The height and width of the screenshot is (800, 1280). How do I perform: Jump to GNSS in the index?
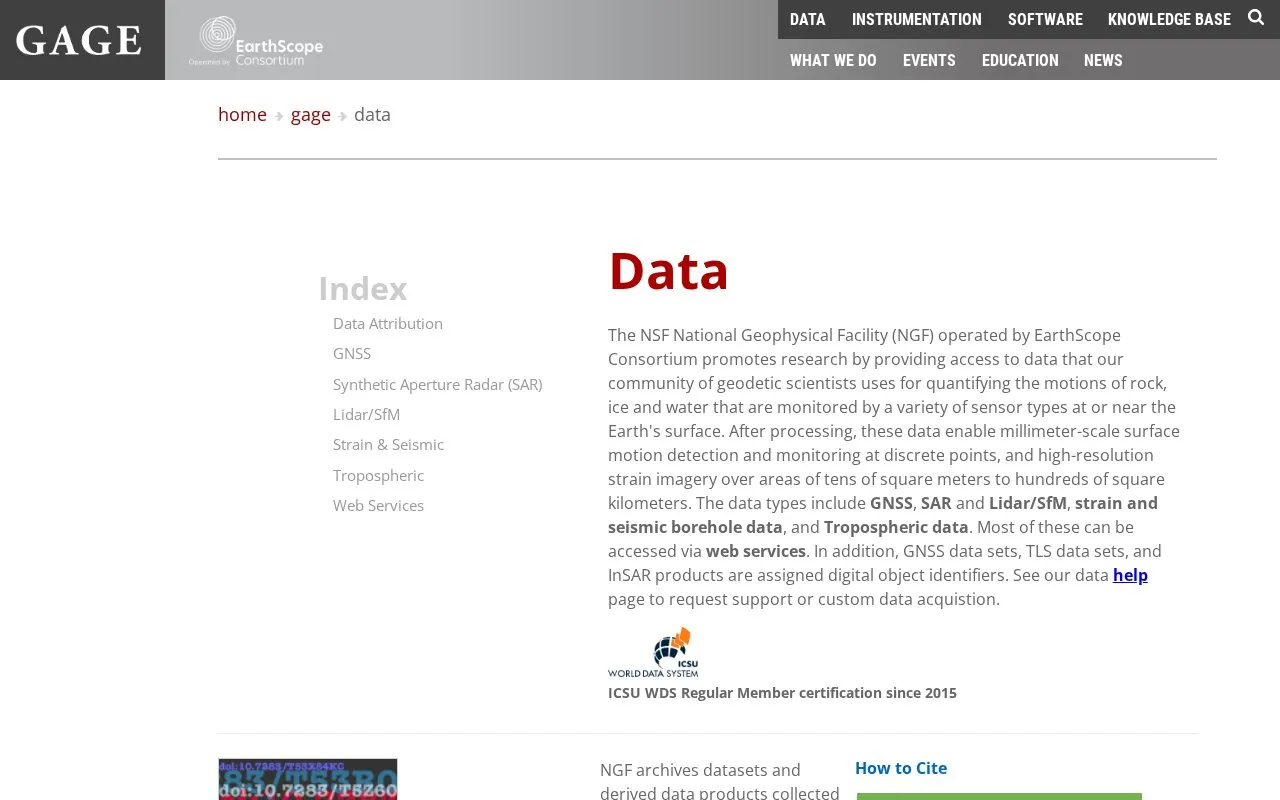352,353
